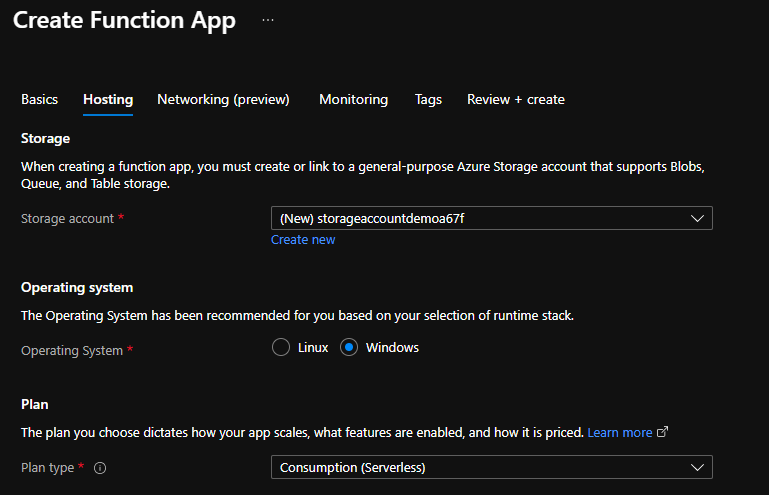Select the Windows operating system option

pos(349,348)
